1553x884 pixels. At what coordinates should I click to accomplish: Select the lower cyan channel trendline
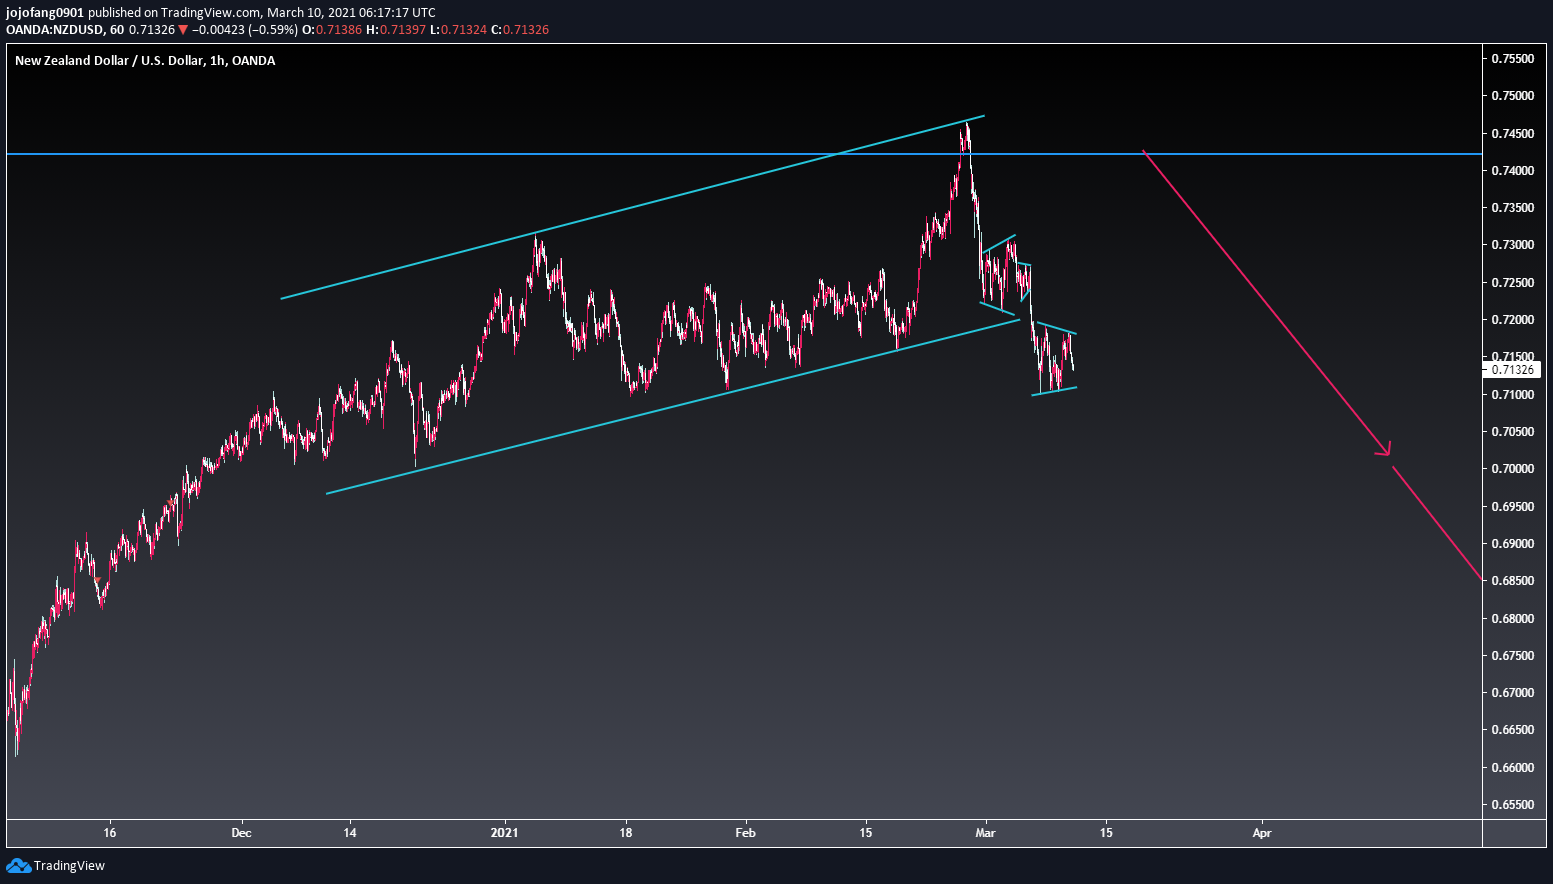click(673, 406)
